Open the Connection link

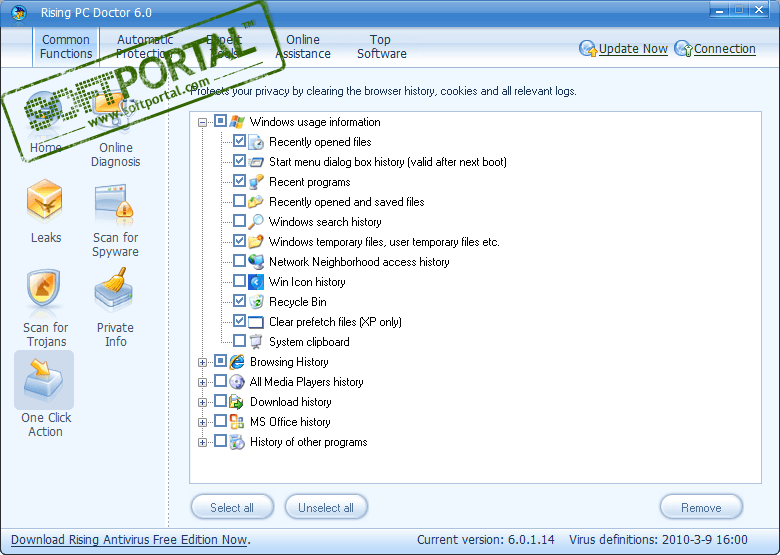pyautogui.click(x=724, y=49)
